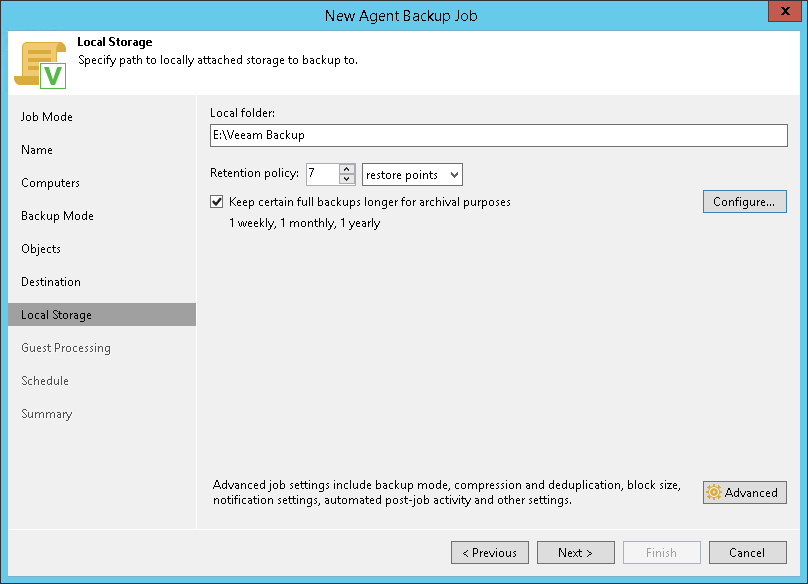
Task: Close the New Agent Backup Job dialog
Action: click(781, 14)
